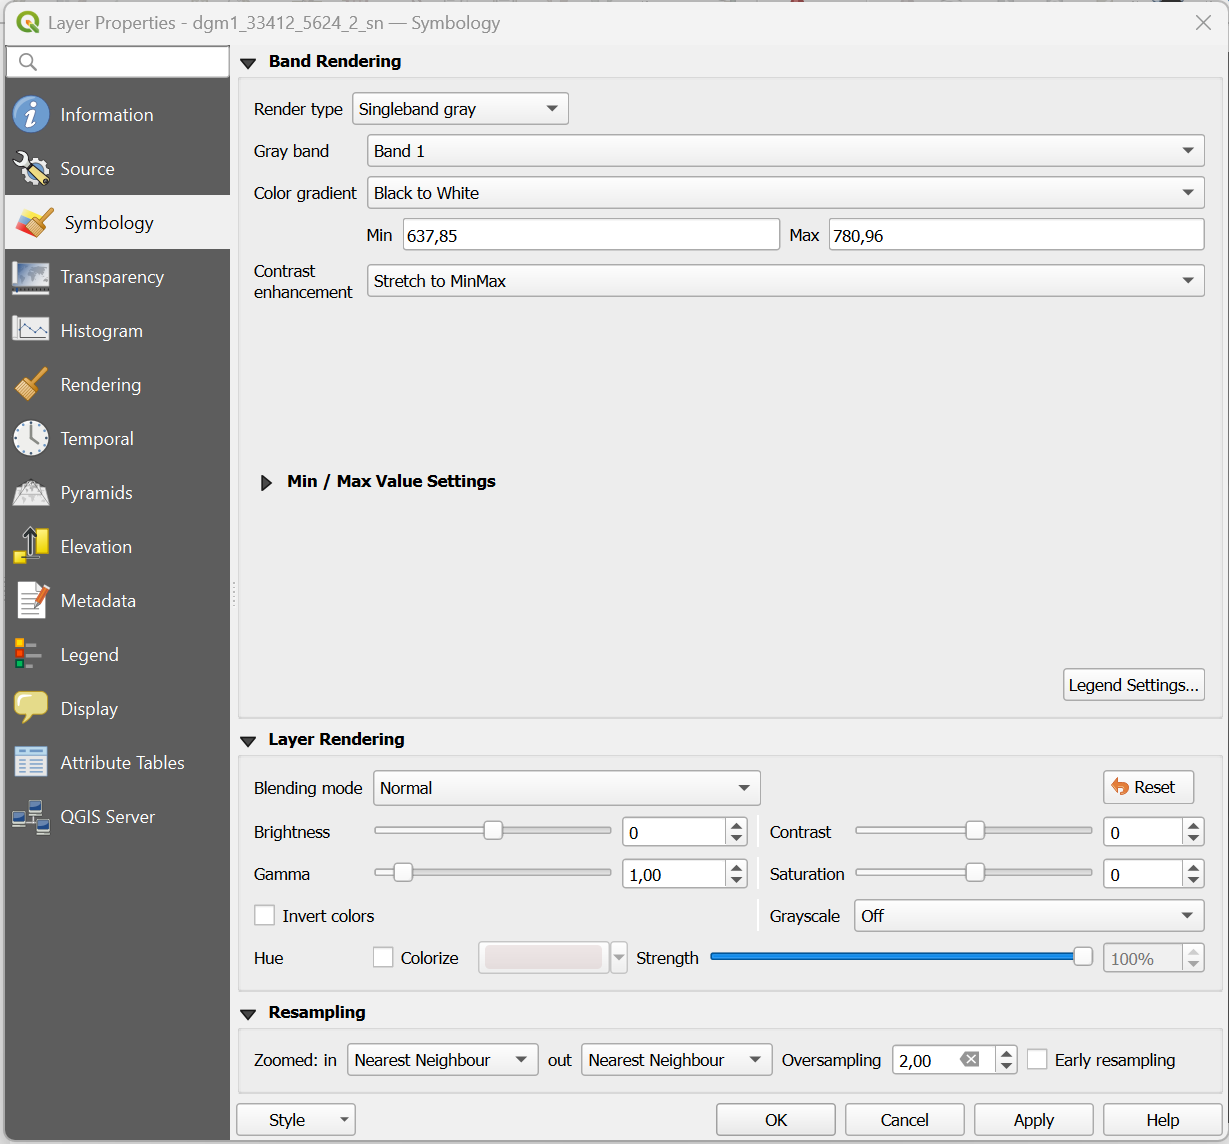Open the Elevation settings icon
Screen dimensions: 1229x1144
pyautogui.click(x=31, y=547)
